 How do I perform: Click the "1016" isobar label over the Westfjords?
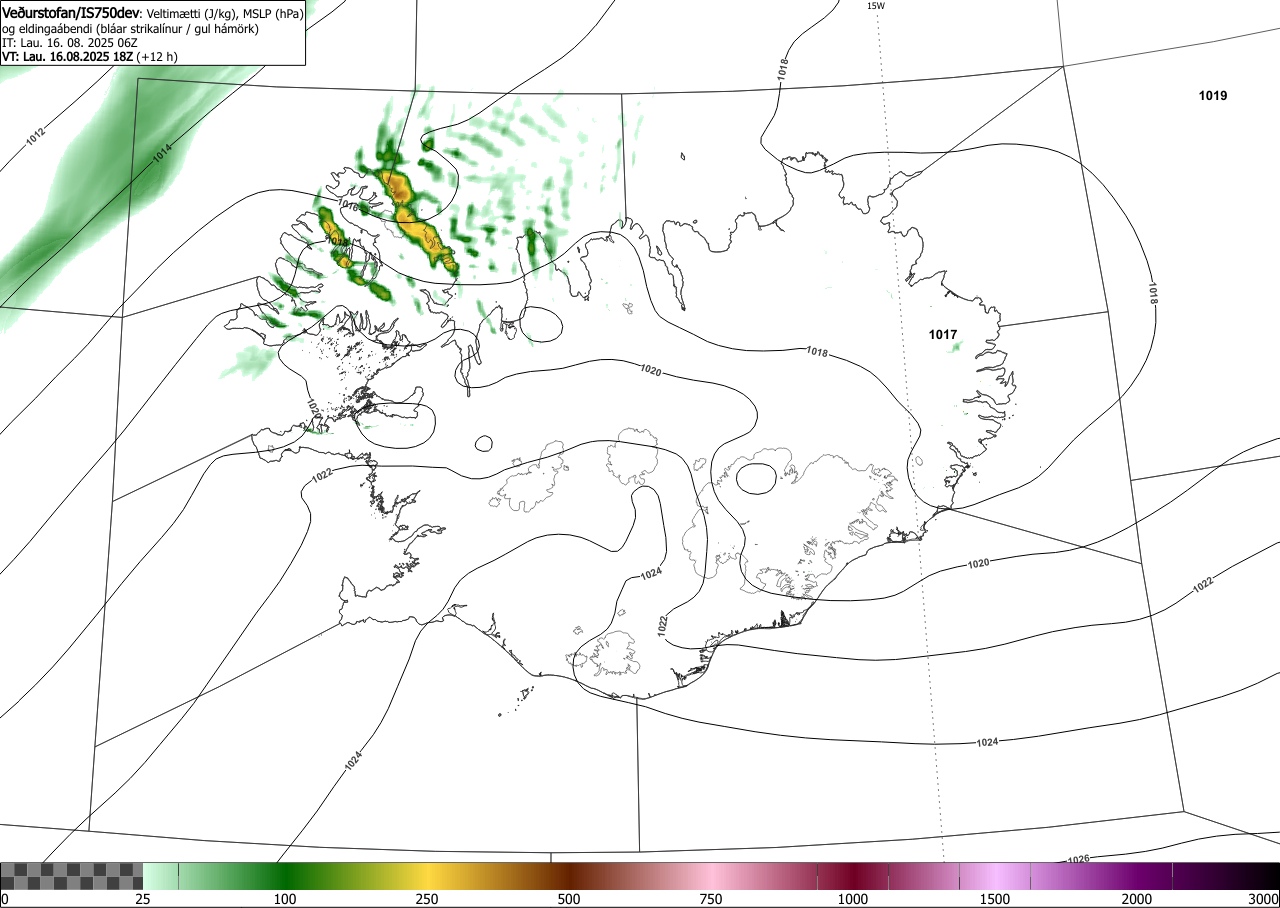[347, 204]
